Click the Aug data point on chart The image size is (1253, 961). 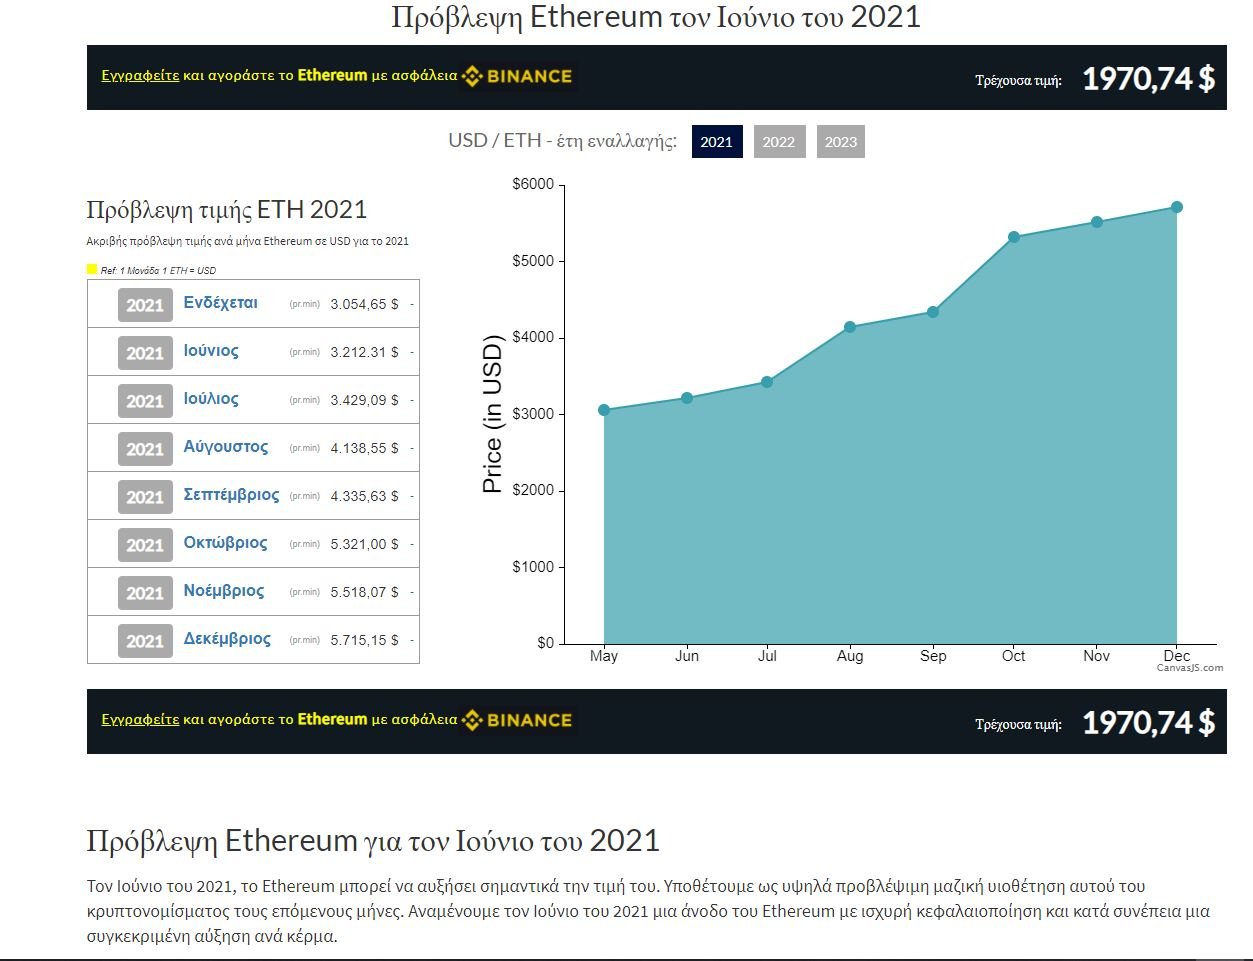click(850, 327)
